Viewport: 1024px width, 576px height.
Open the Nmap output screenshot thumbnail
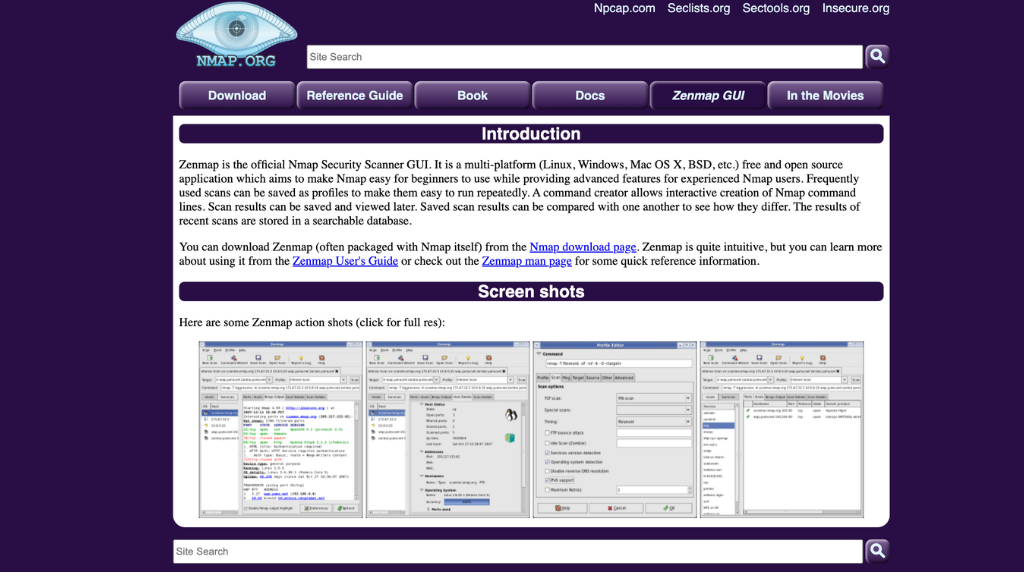tap(281, 429)
